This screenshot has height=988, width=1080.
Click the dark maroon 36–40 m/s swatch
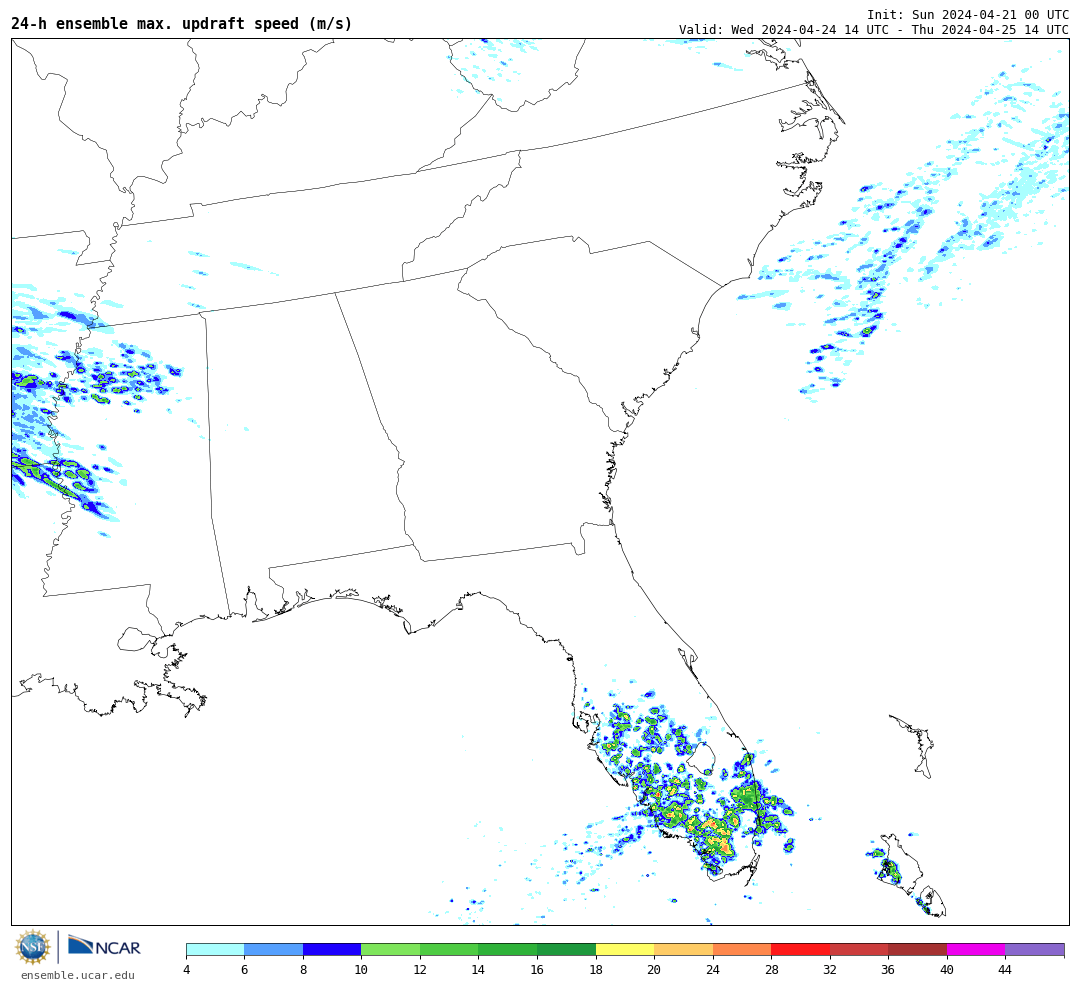[x=917, y=949]
